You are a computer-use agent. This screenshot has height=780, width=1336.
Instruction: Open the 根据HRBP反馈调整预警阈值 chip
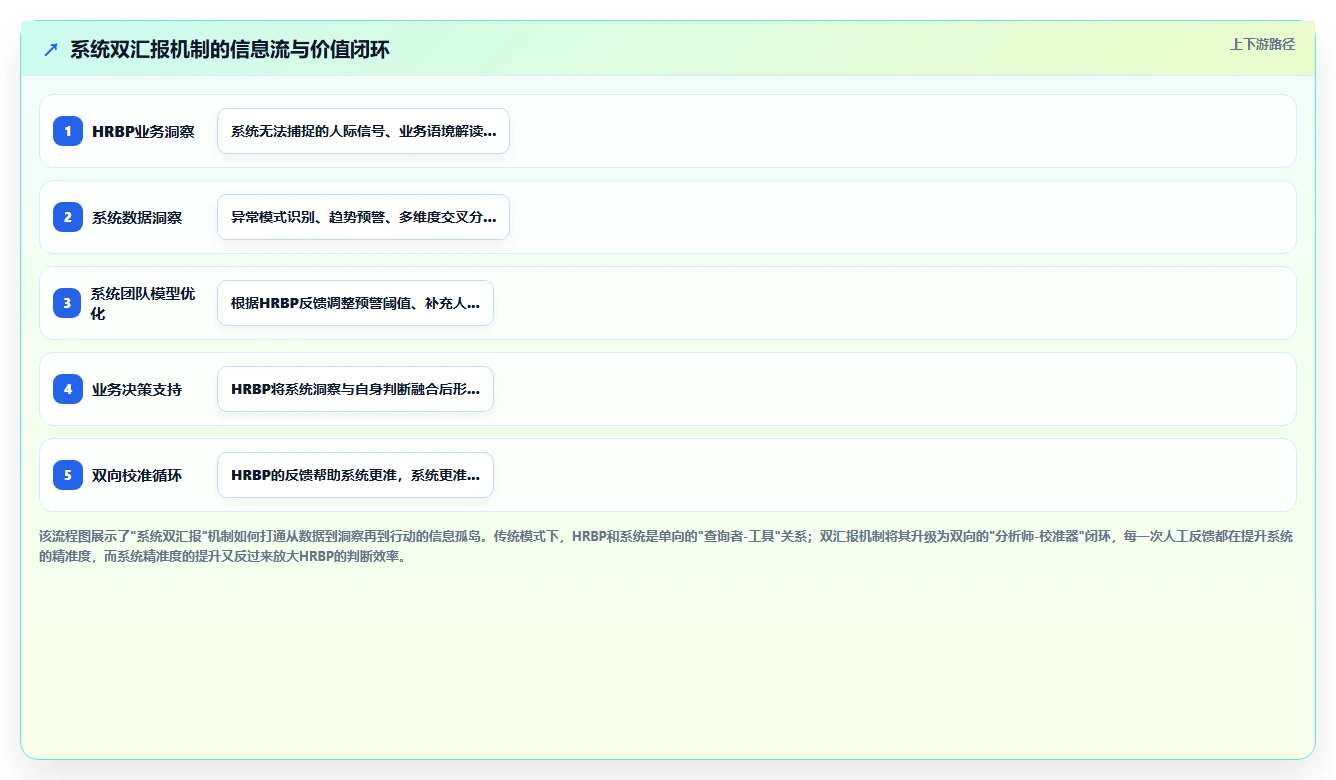tap(355, 303)
